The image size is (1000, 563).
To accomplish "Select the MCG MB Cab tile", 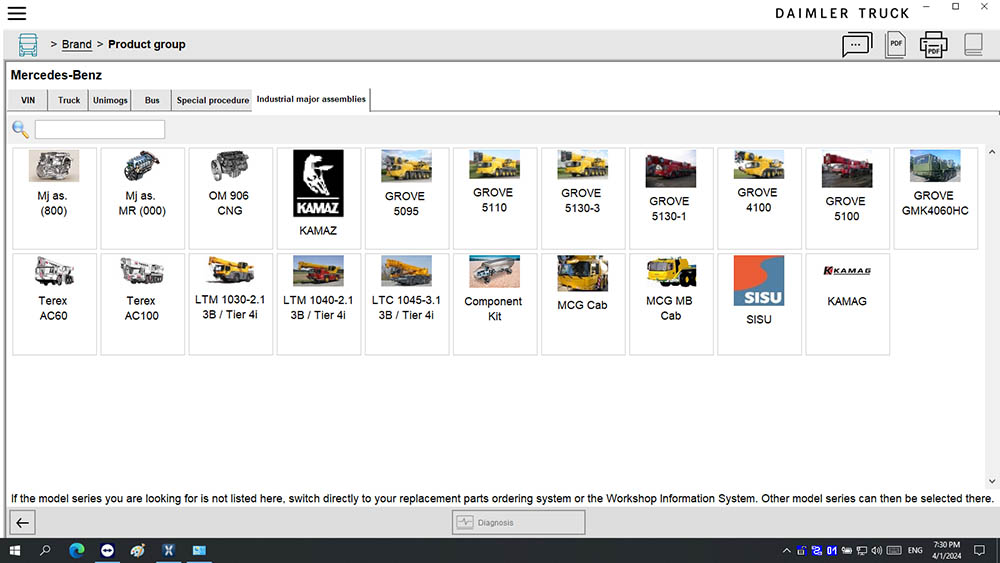I will [x=671, y=304].
